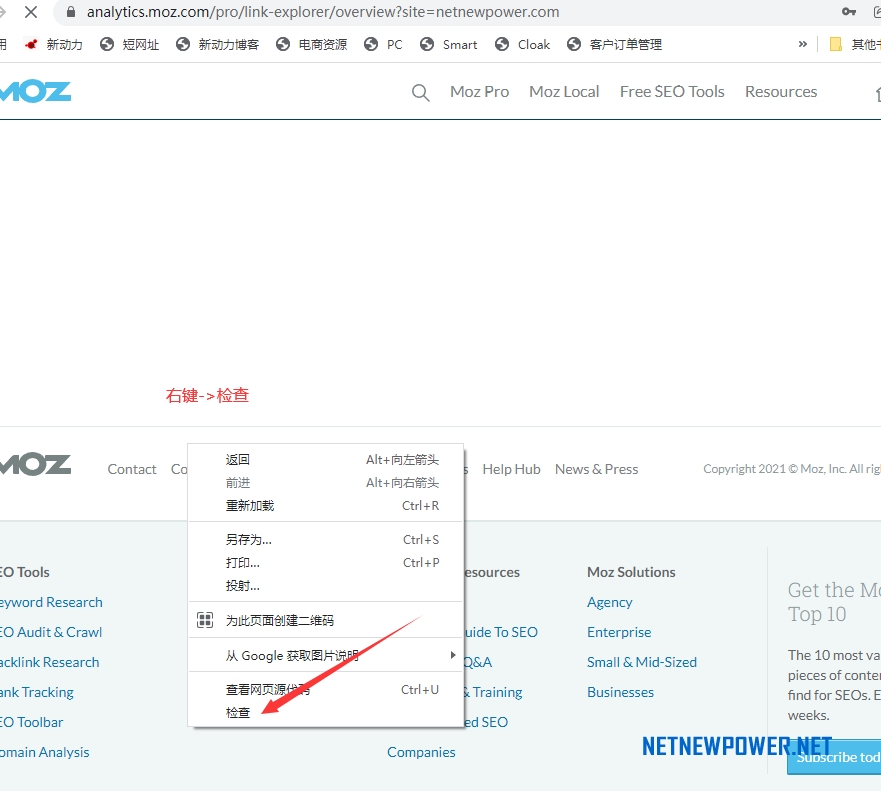881x791 pixels.
Task: Open the Free SEO Tools nav item
Action: point(672,92)
